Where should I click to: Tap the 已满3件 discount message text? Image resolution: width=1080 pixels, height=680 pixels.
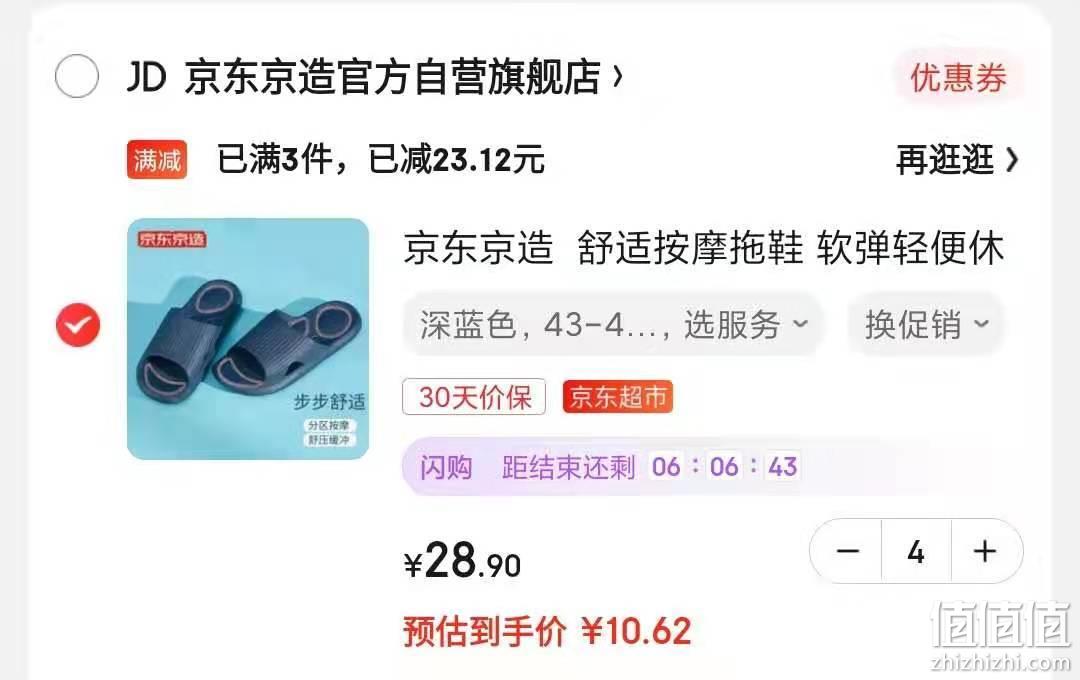380,160
